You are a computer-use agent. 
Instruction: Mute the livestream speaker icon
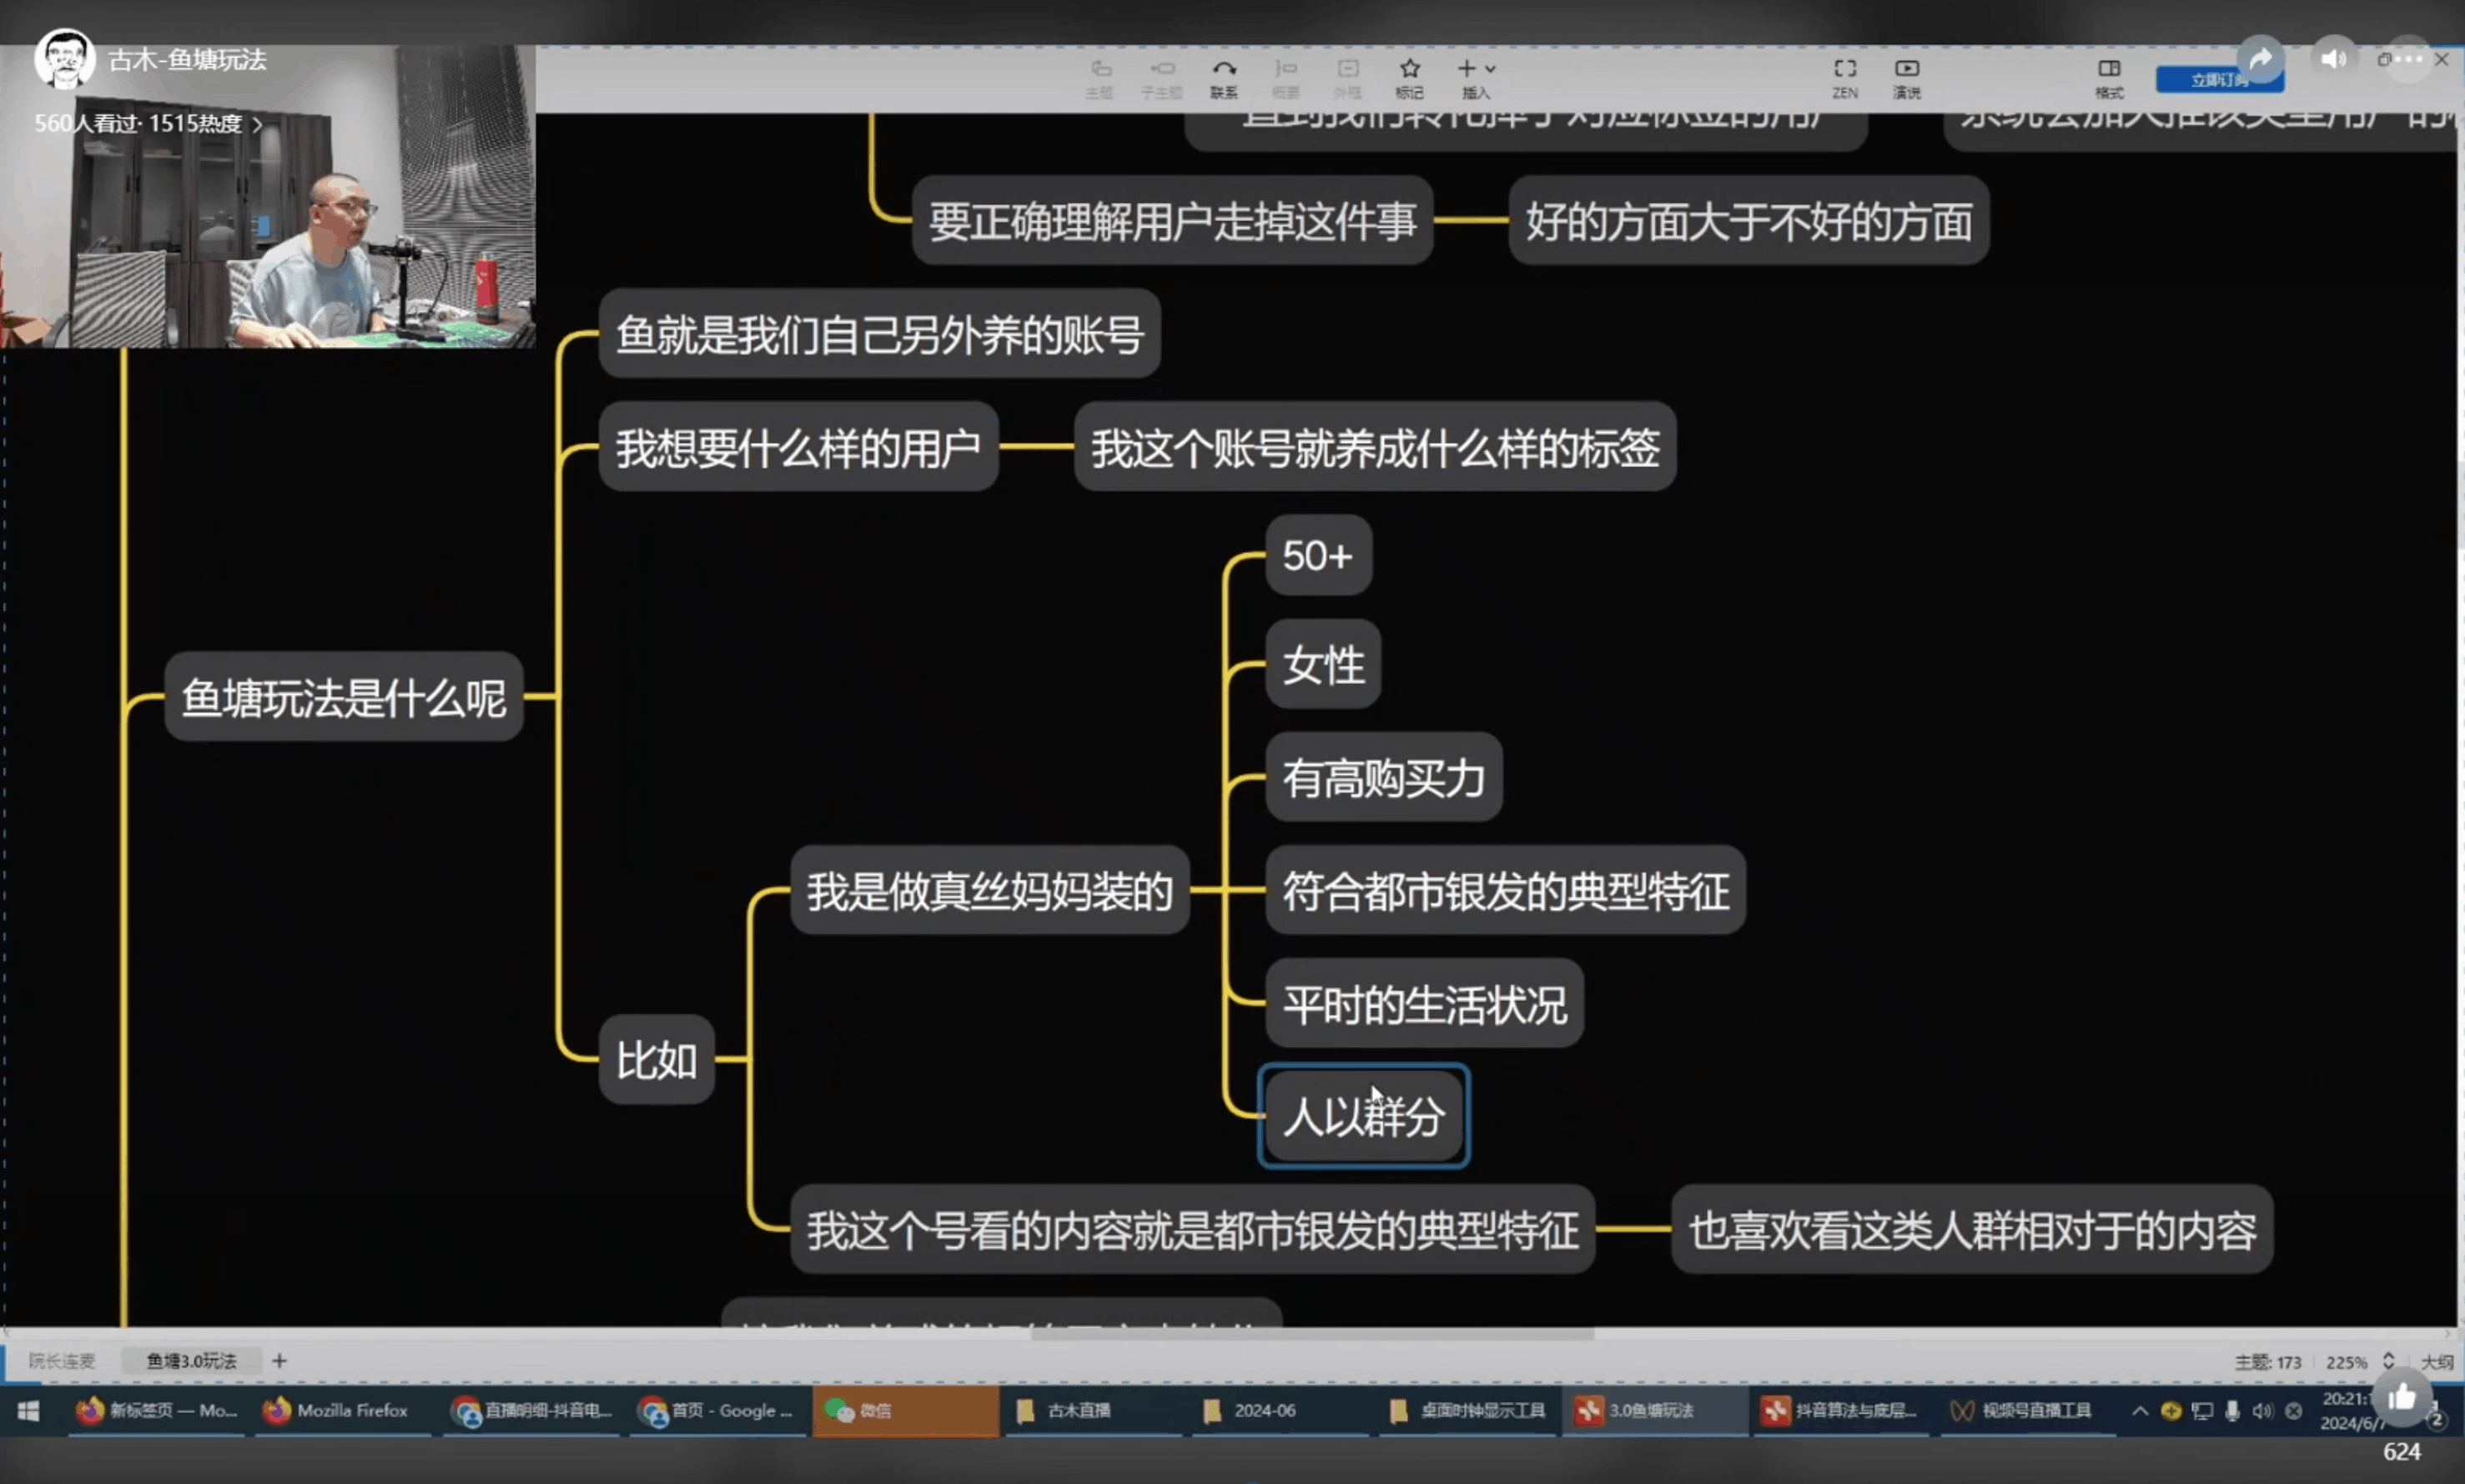[2332, 59]
